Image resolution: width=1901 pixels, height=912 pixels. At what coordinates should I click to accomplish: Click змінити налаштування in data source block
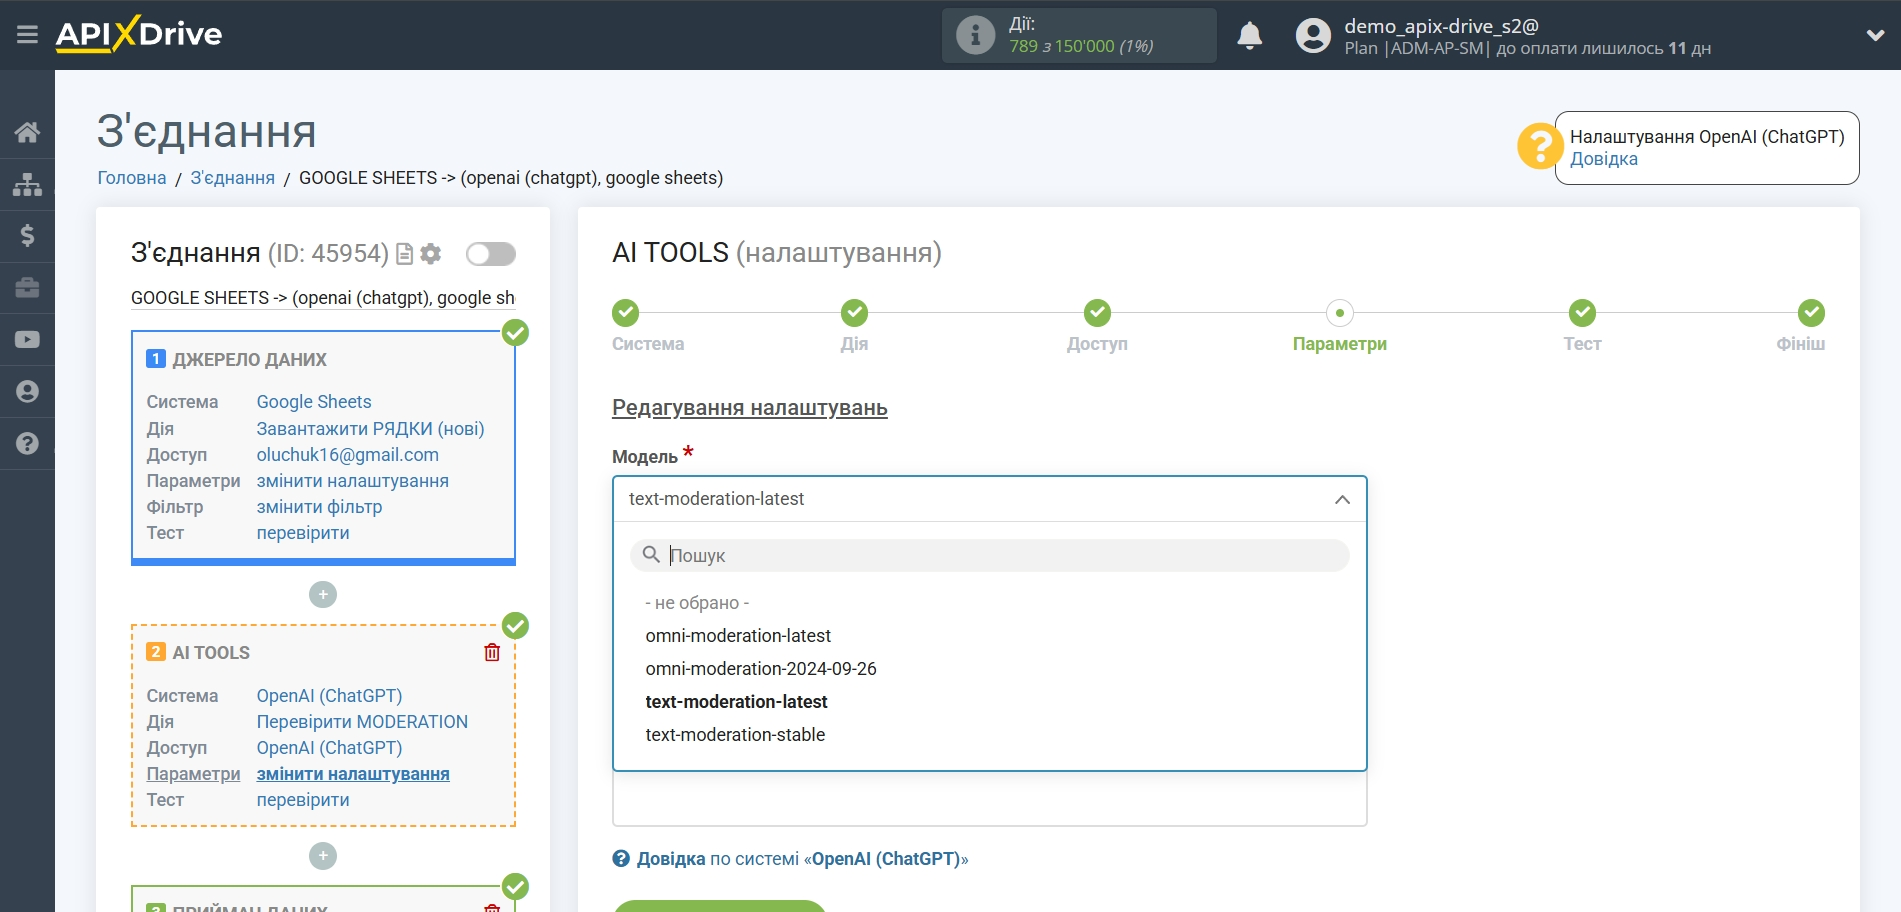pyautogui.click(x=353, y=481)
